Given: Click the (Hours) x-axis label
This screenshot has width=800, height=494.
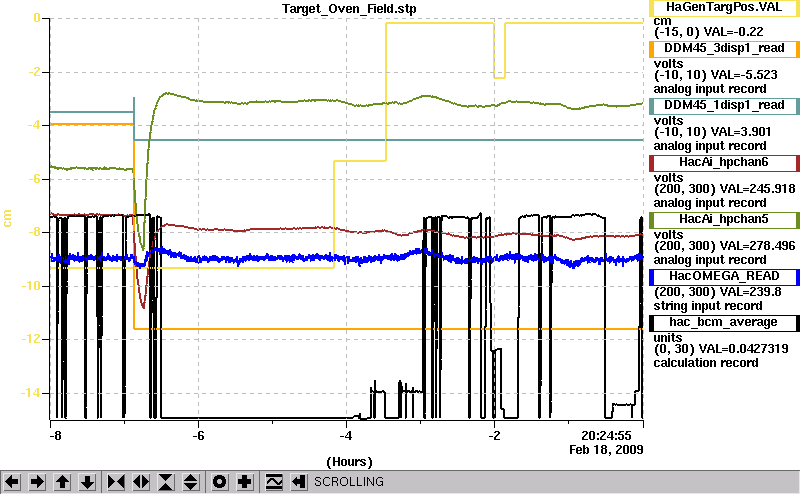Looking at the screenshot, I should (x=349, y=462).
